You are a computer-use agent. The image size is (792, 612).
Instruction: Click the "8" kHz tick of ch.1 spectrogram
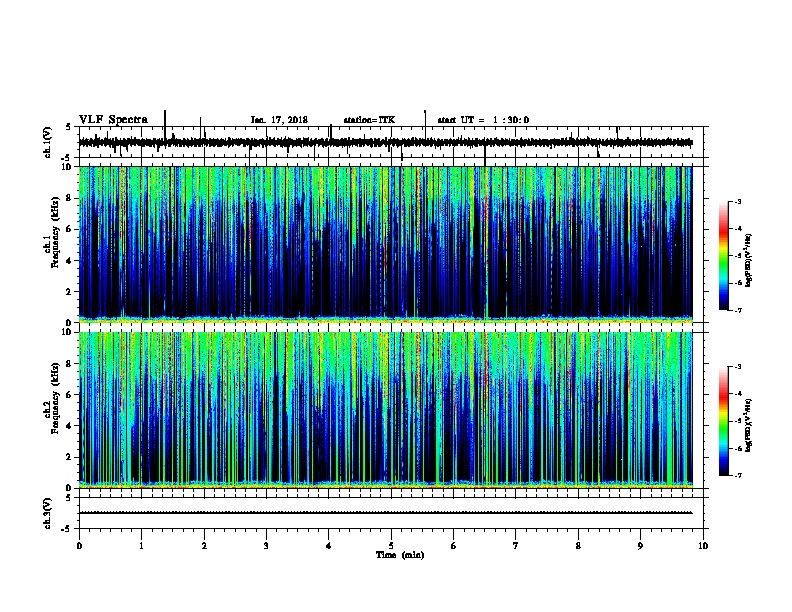tap(70, 198)
